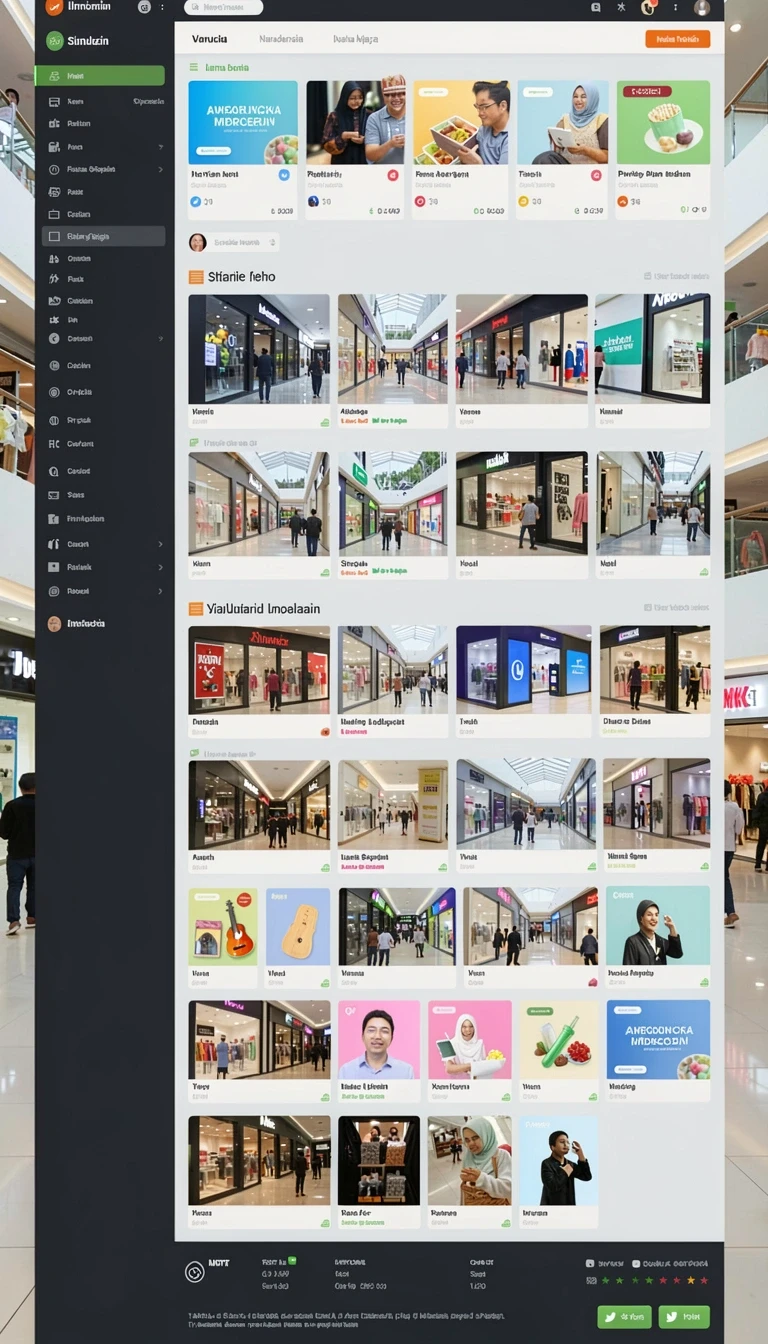768x1344 pixels.
Task: Open the man drinking on blue card
Action: pos(558,1172)
